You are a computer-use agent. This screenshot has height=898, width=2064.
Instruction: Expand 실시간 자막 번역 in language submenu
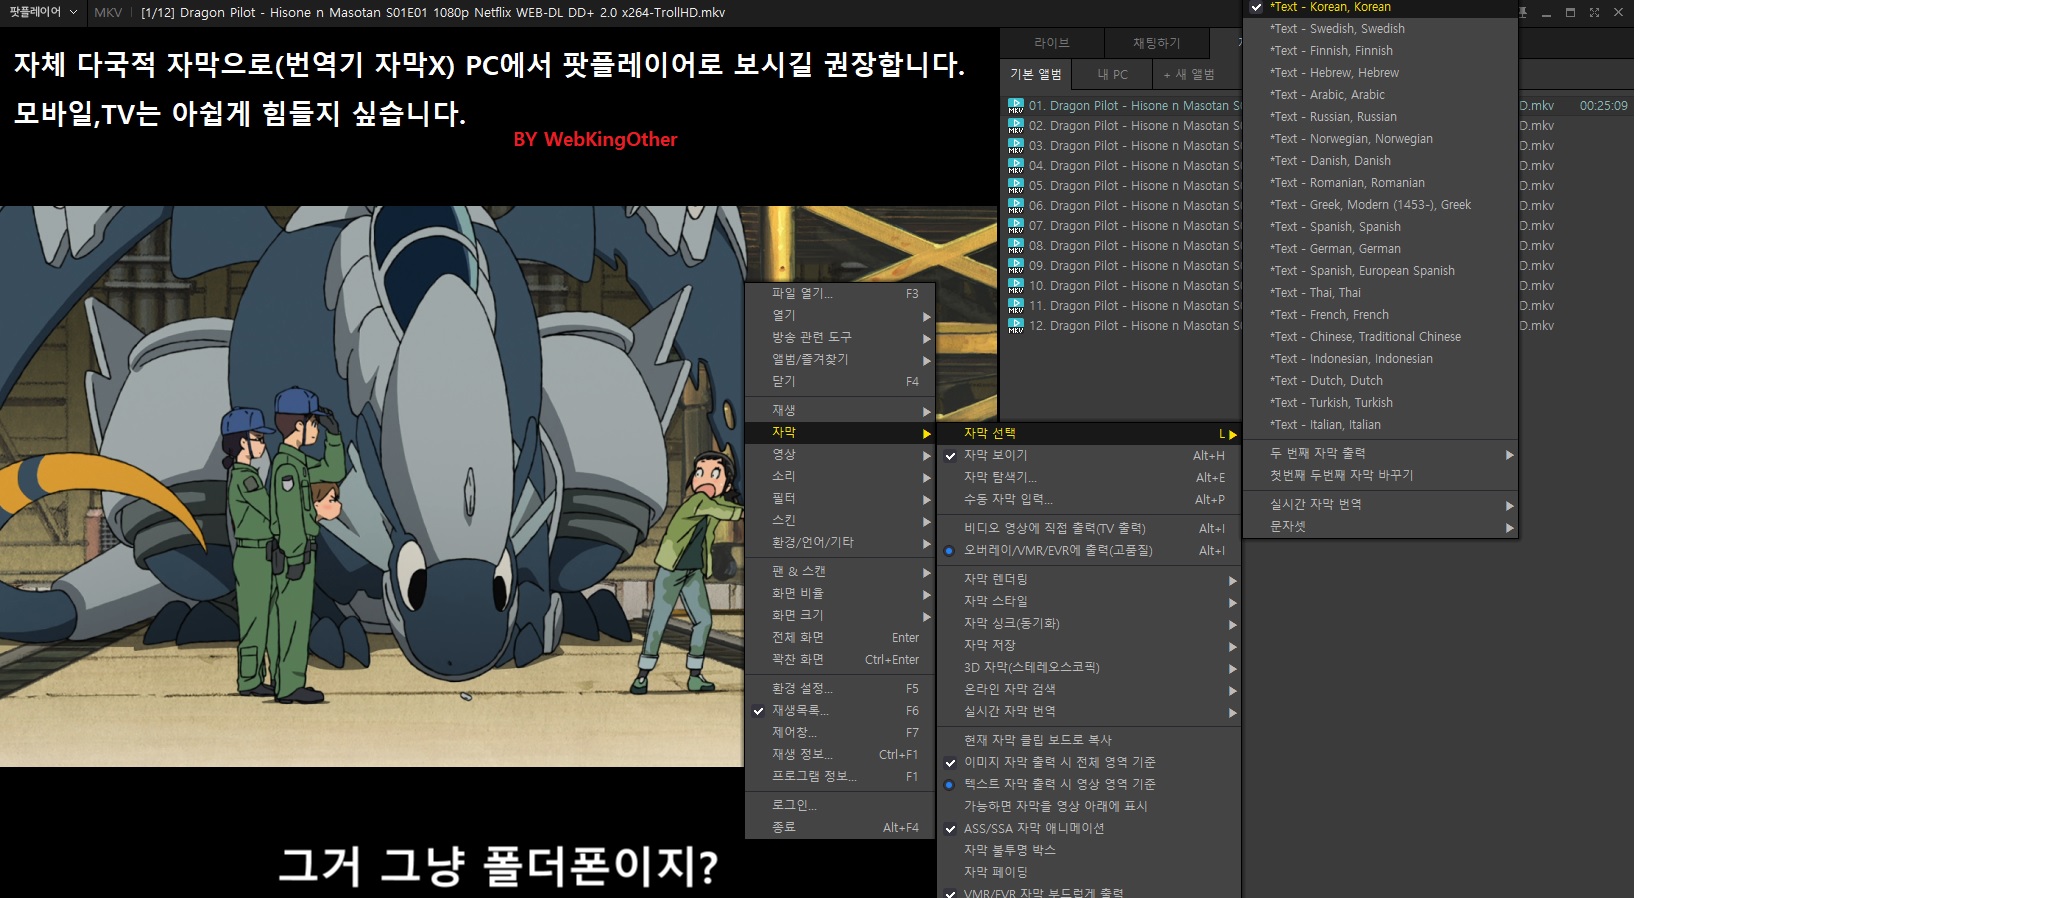click(1380, 504)
